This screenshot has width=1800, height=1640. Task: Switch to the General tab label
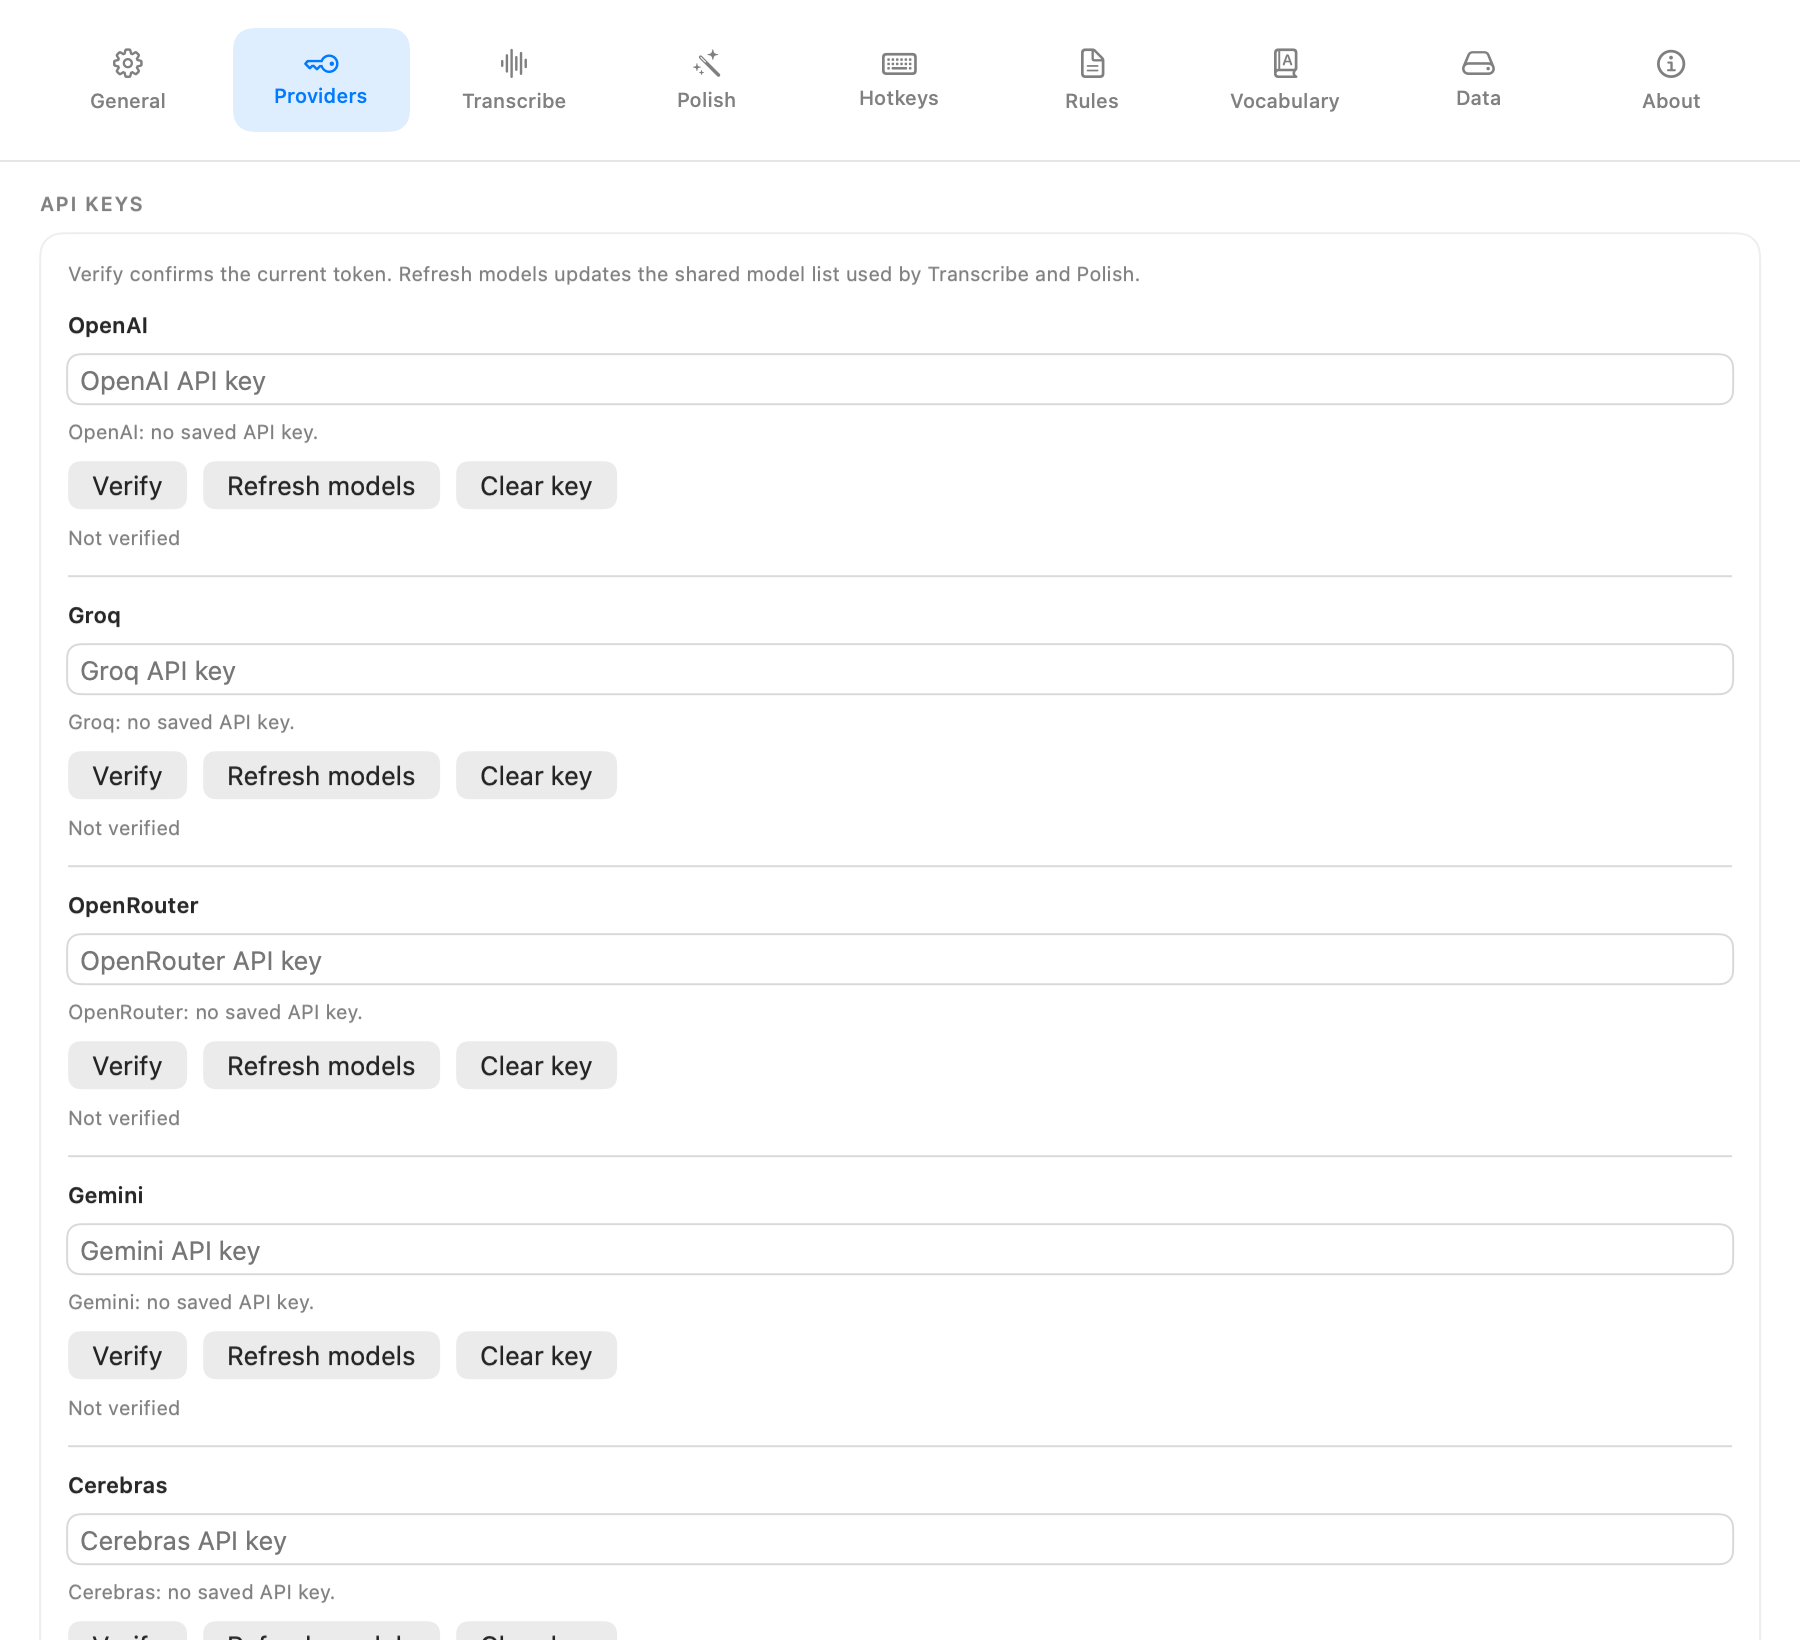(x=128, y=101)
